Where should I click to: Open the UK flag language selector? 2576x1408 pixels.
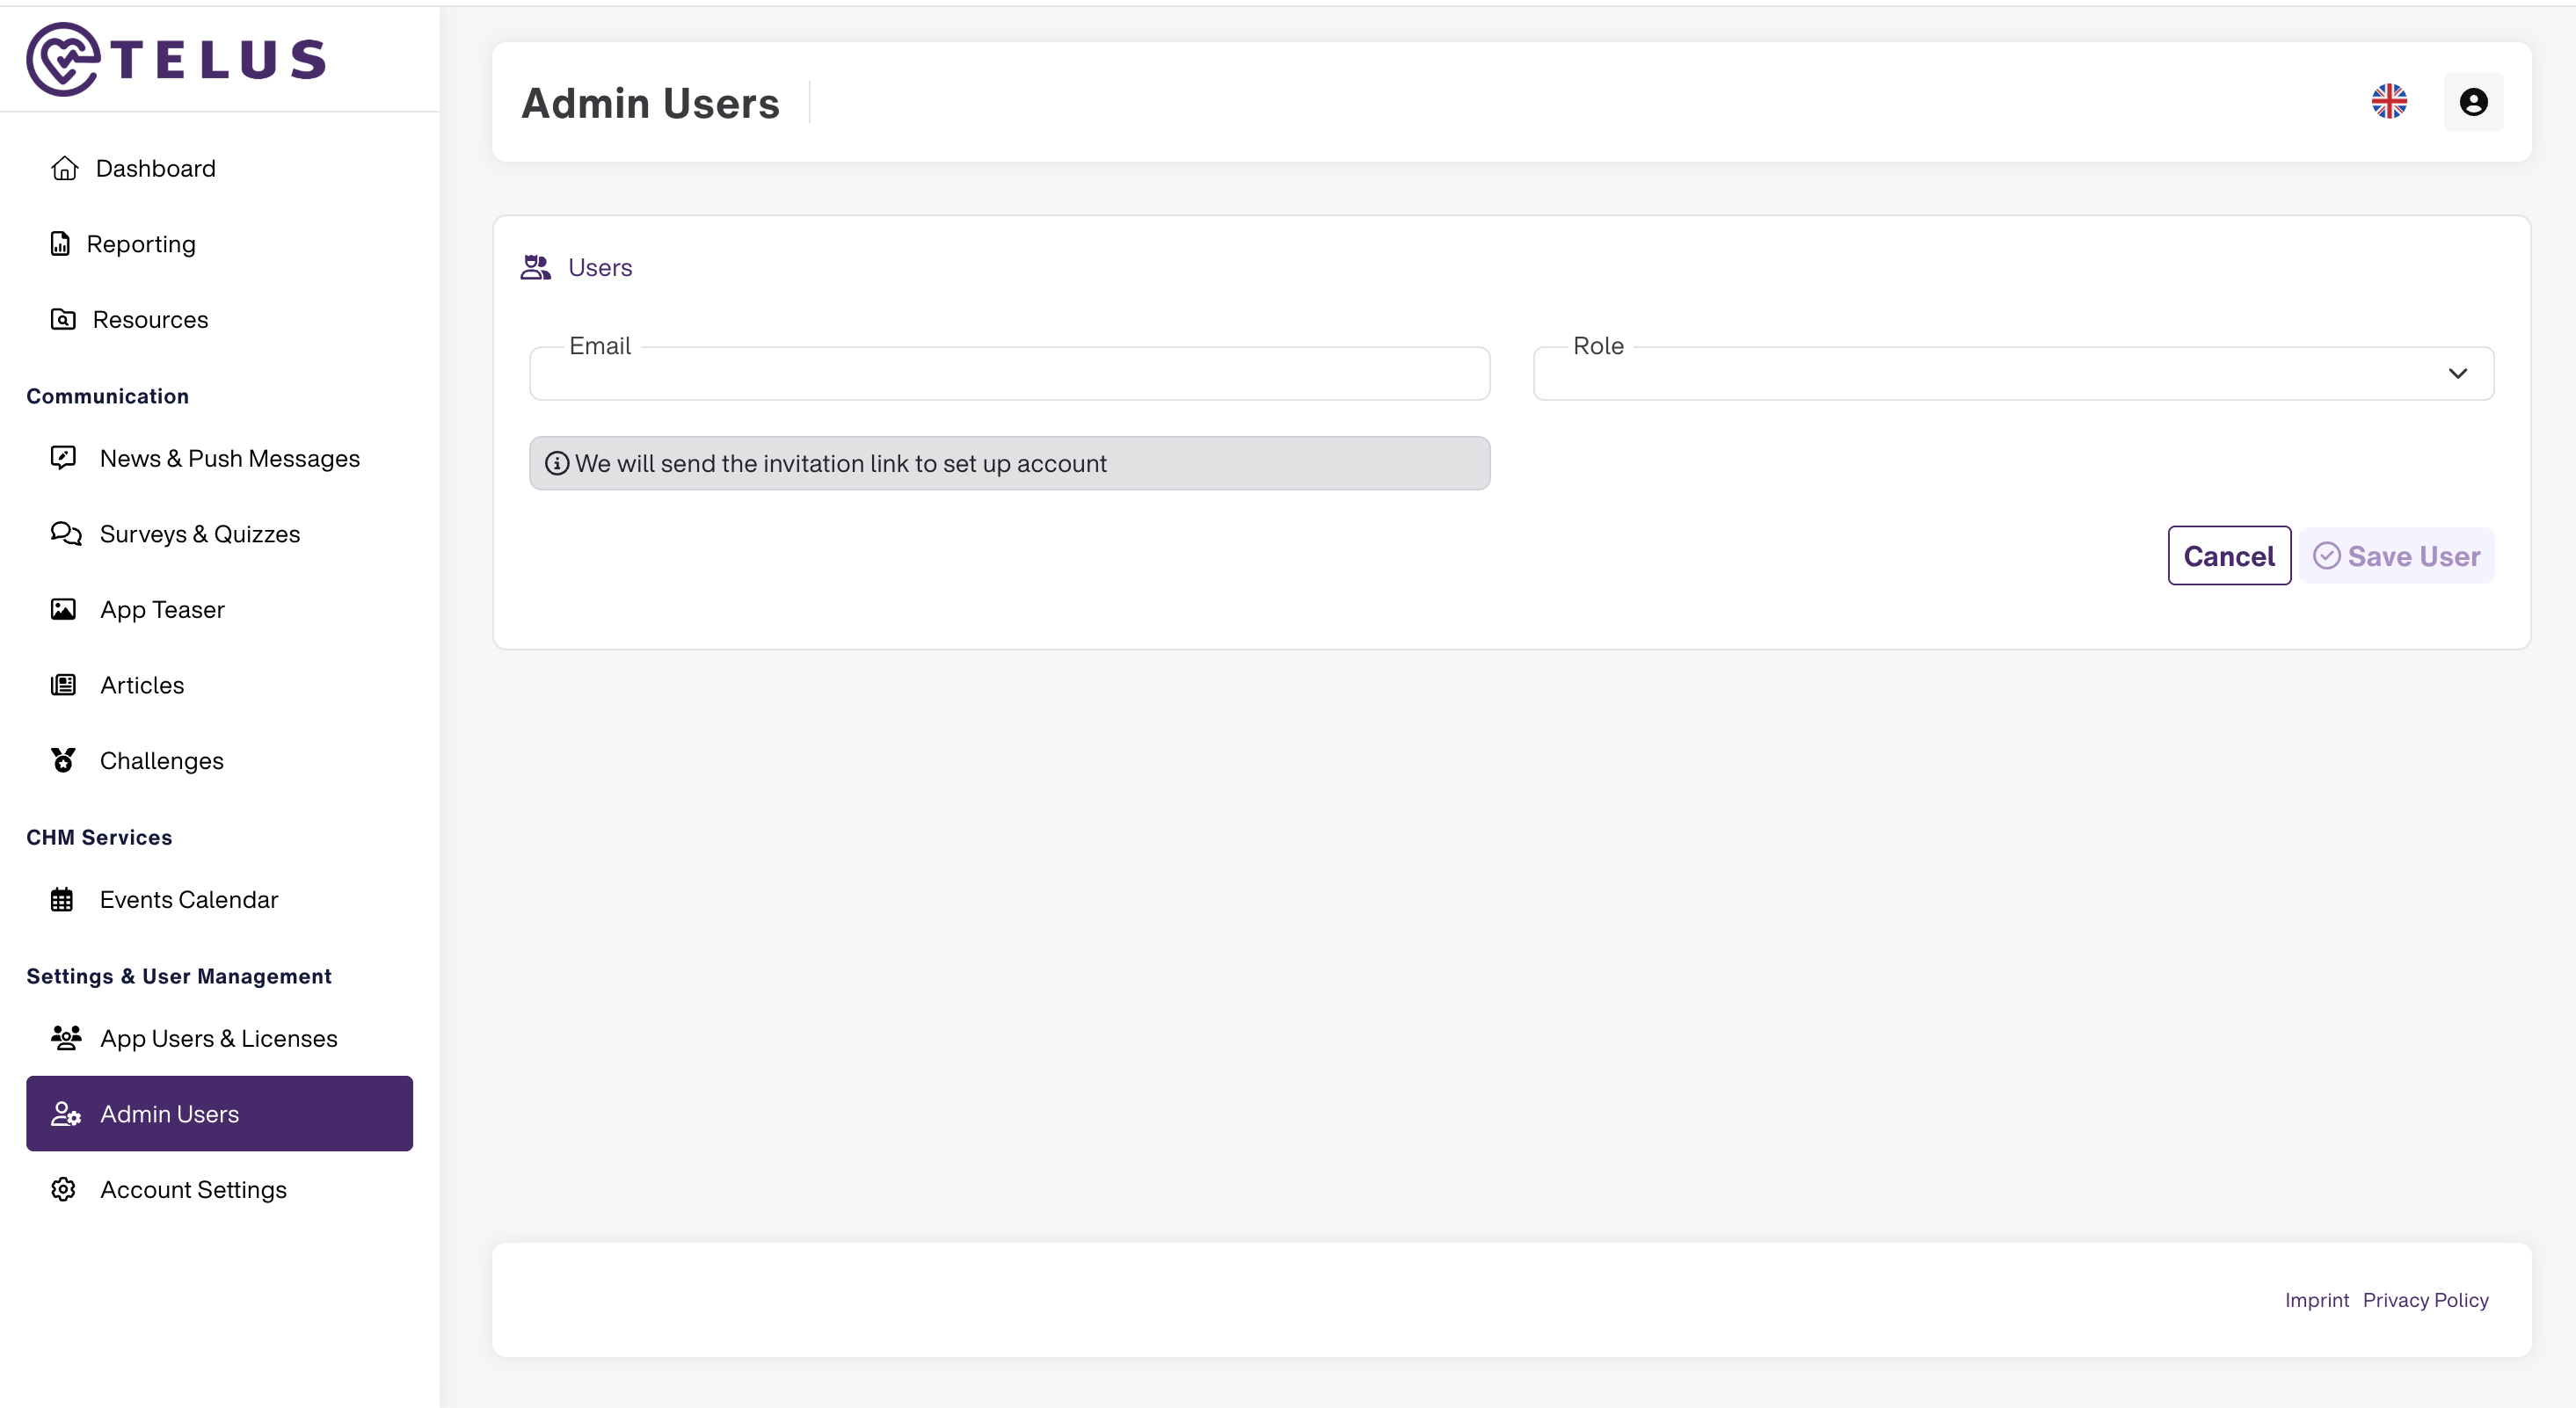(2389, 102)
